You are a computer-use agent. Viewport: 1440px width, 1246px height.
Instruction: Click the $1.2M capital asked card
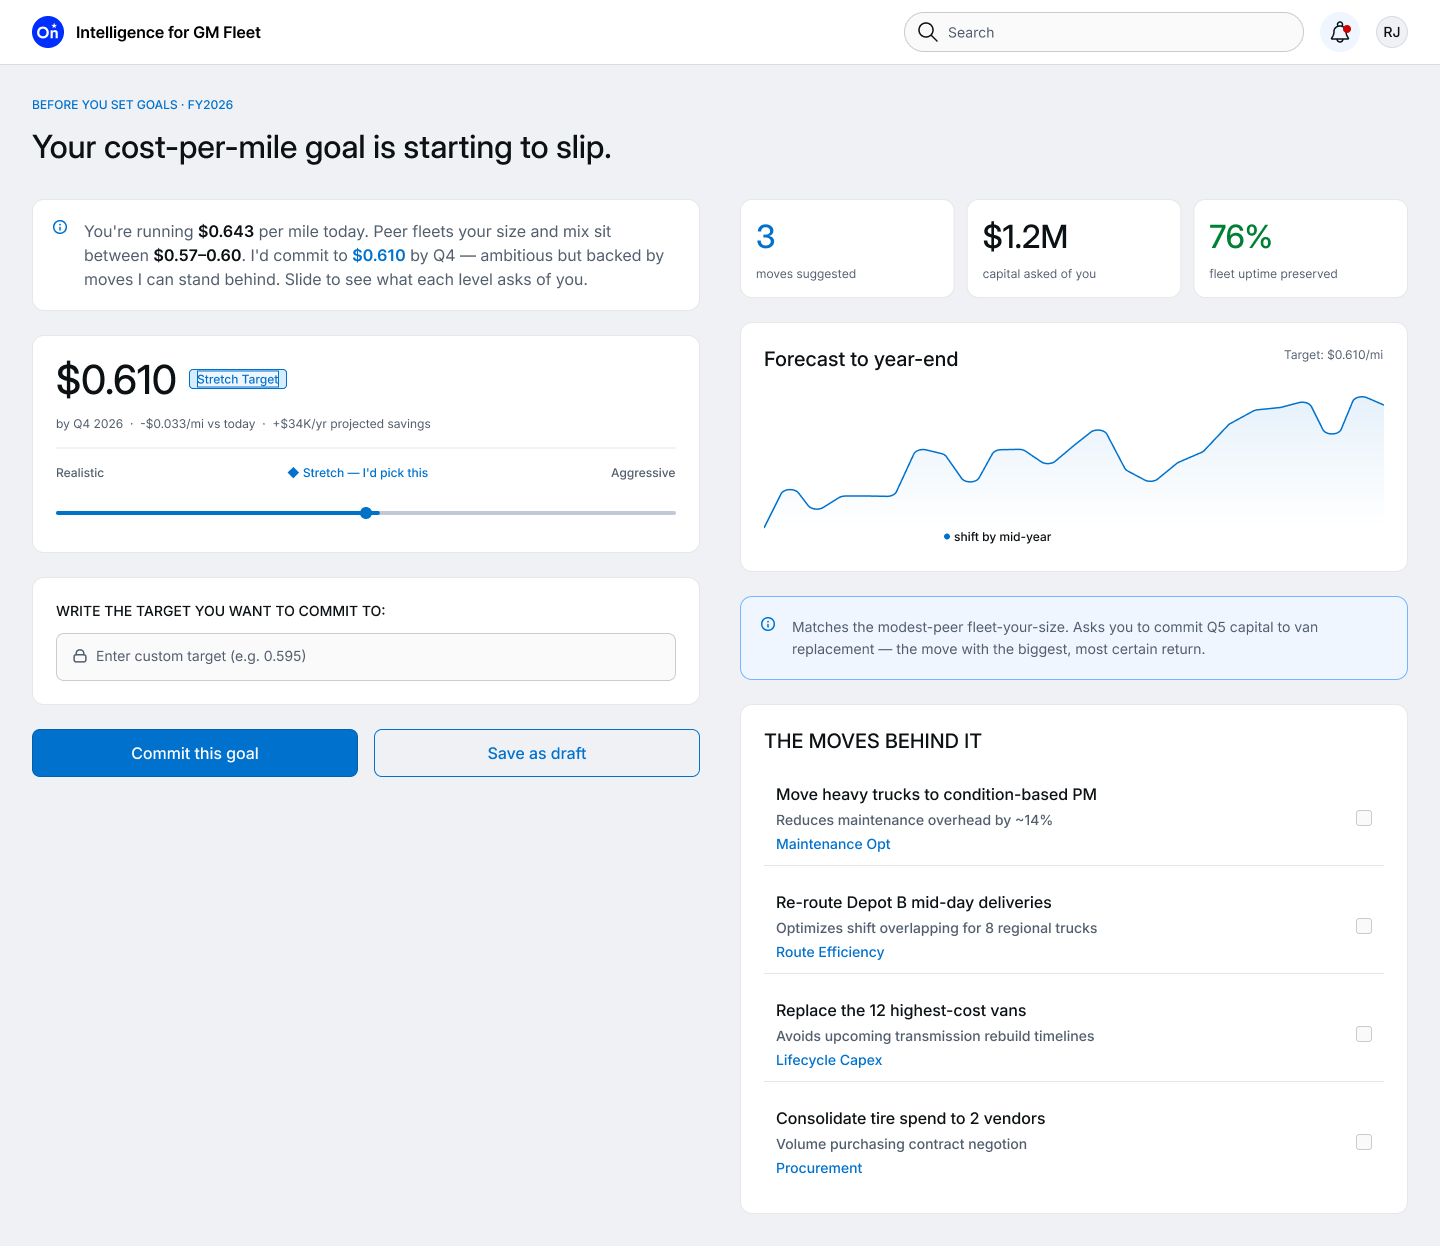(x=1074, y=249)
